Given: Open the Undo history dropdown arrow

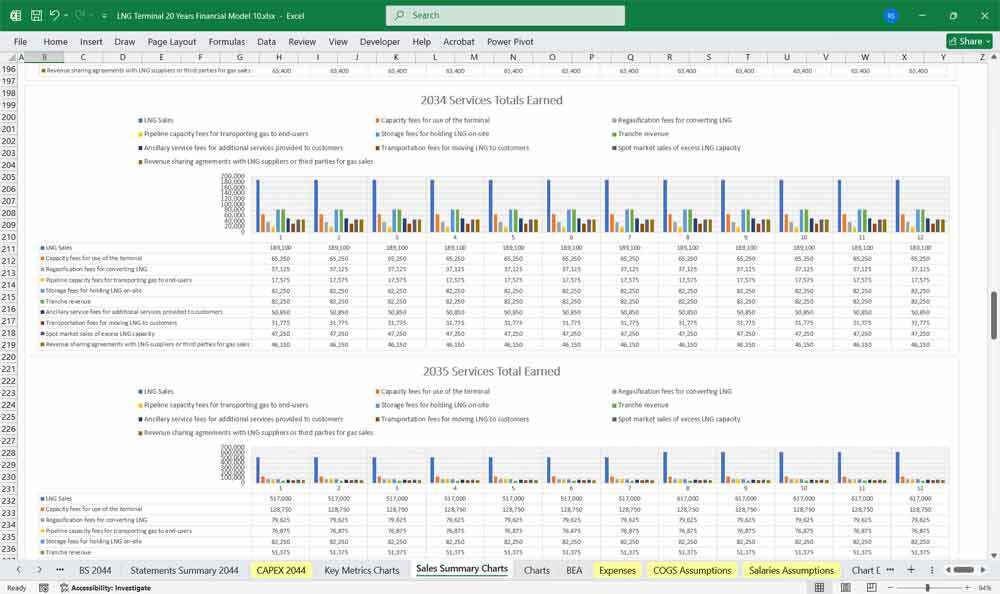Looking at the screenshot, I should pyautogui.click(x=66, y=15).
